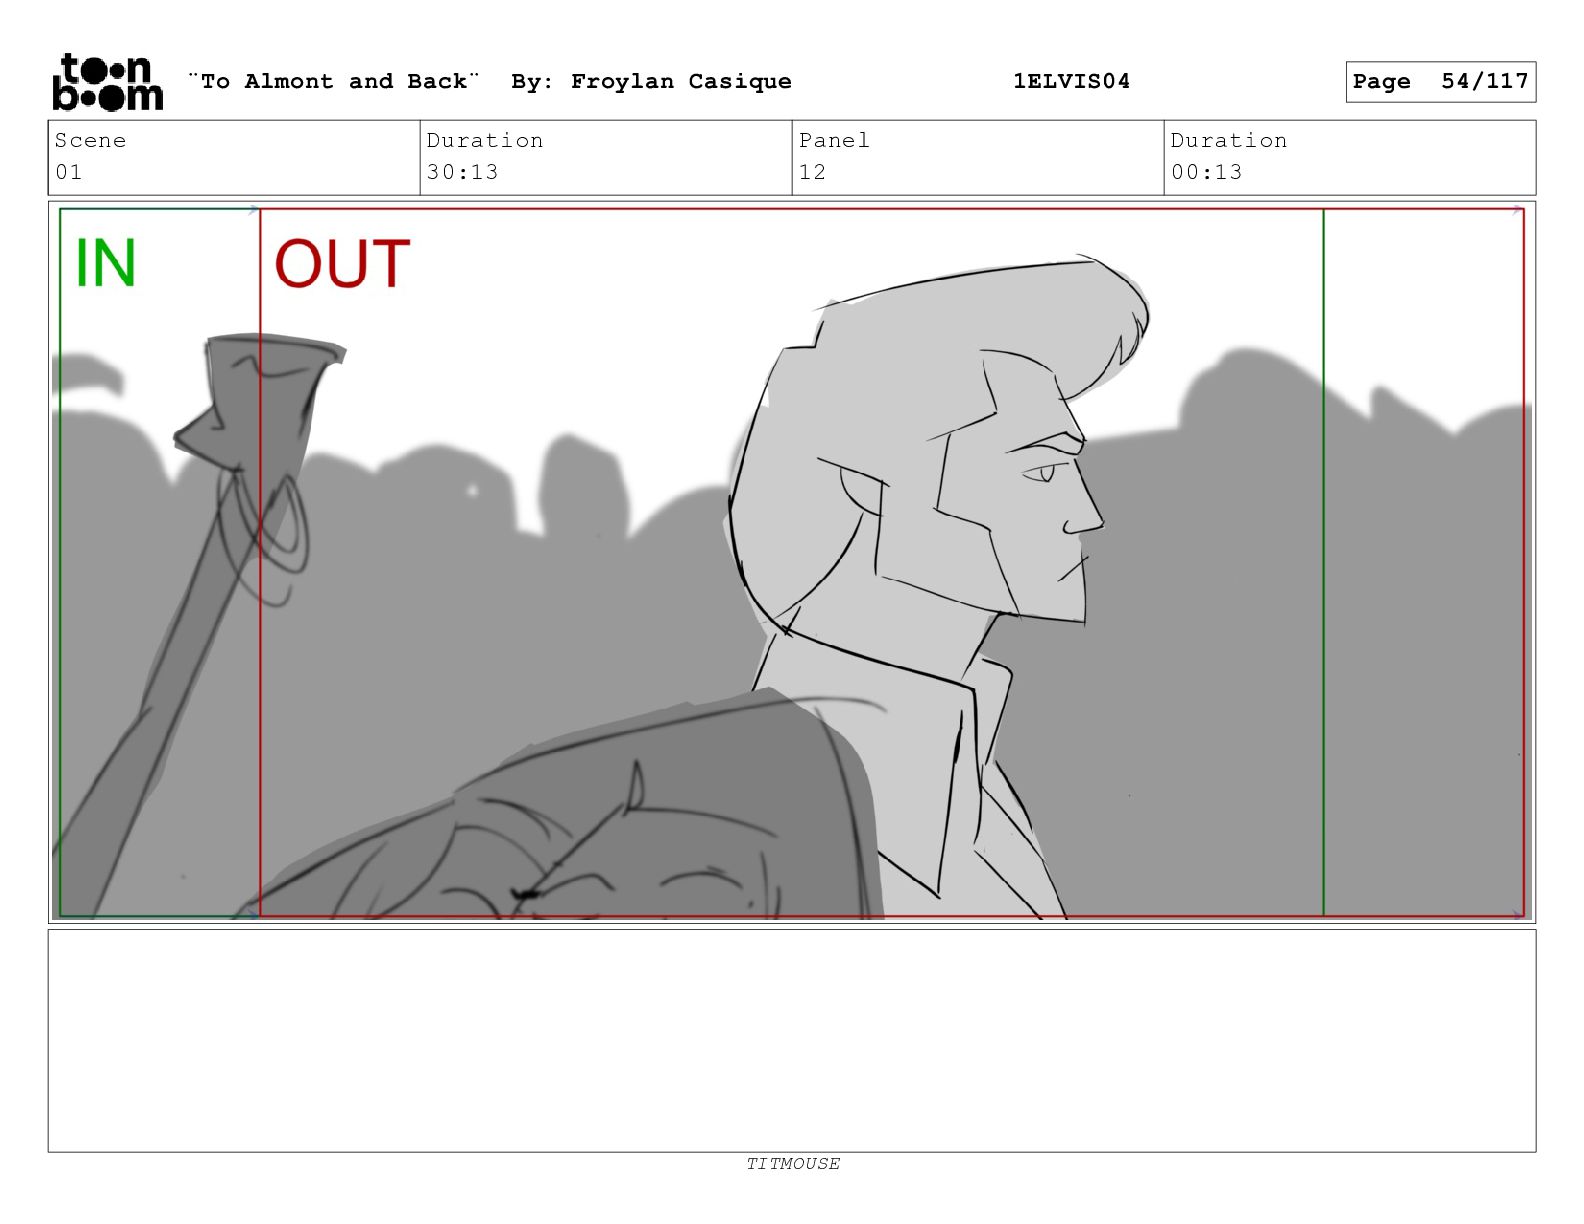Screen dimensions: 1584x1224
Task: Click the 1ELVIS04 project code
Action: [x=1071, y=82]
